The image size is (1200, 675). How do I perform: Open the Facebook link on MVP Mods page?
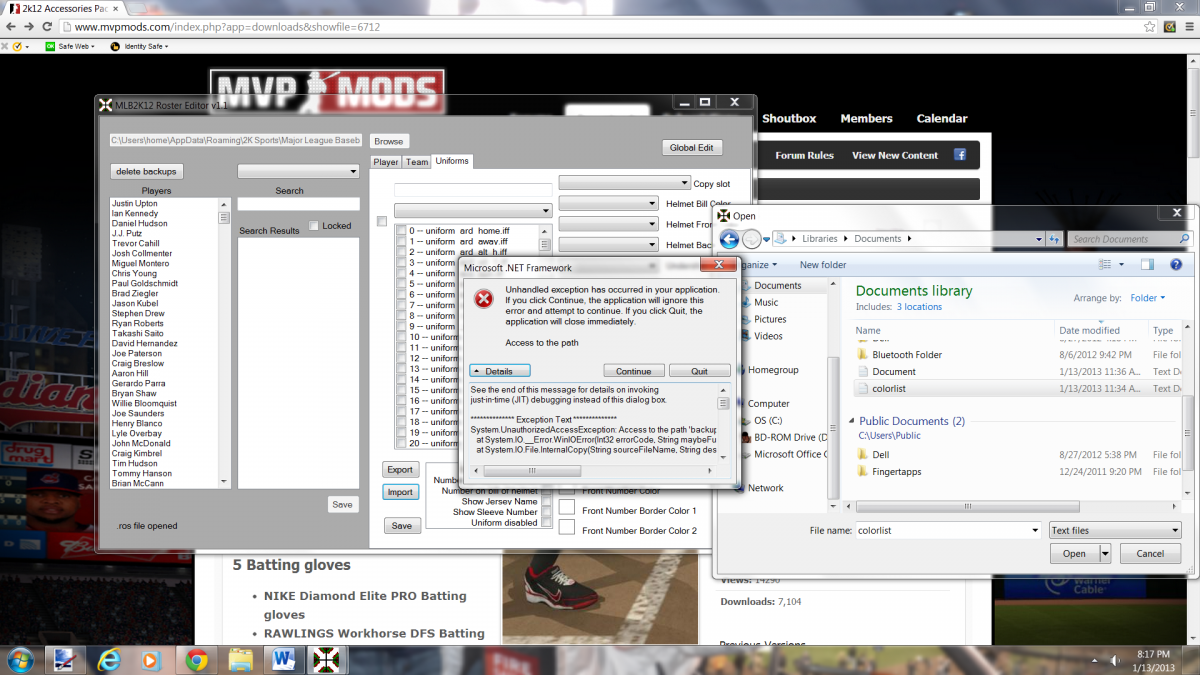(x=960, y=155)
